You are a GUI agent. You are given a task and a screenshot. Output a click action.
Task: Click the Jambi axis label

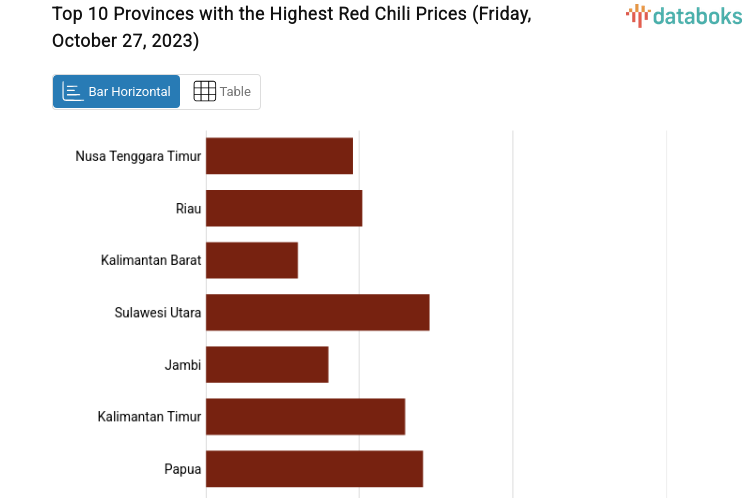coord(183,365)
